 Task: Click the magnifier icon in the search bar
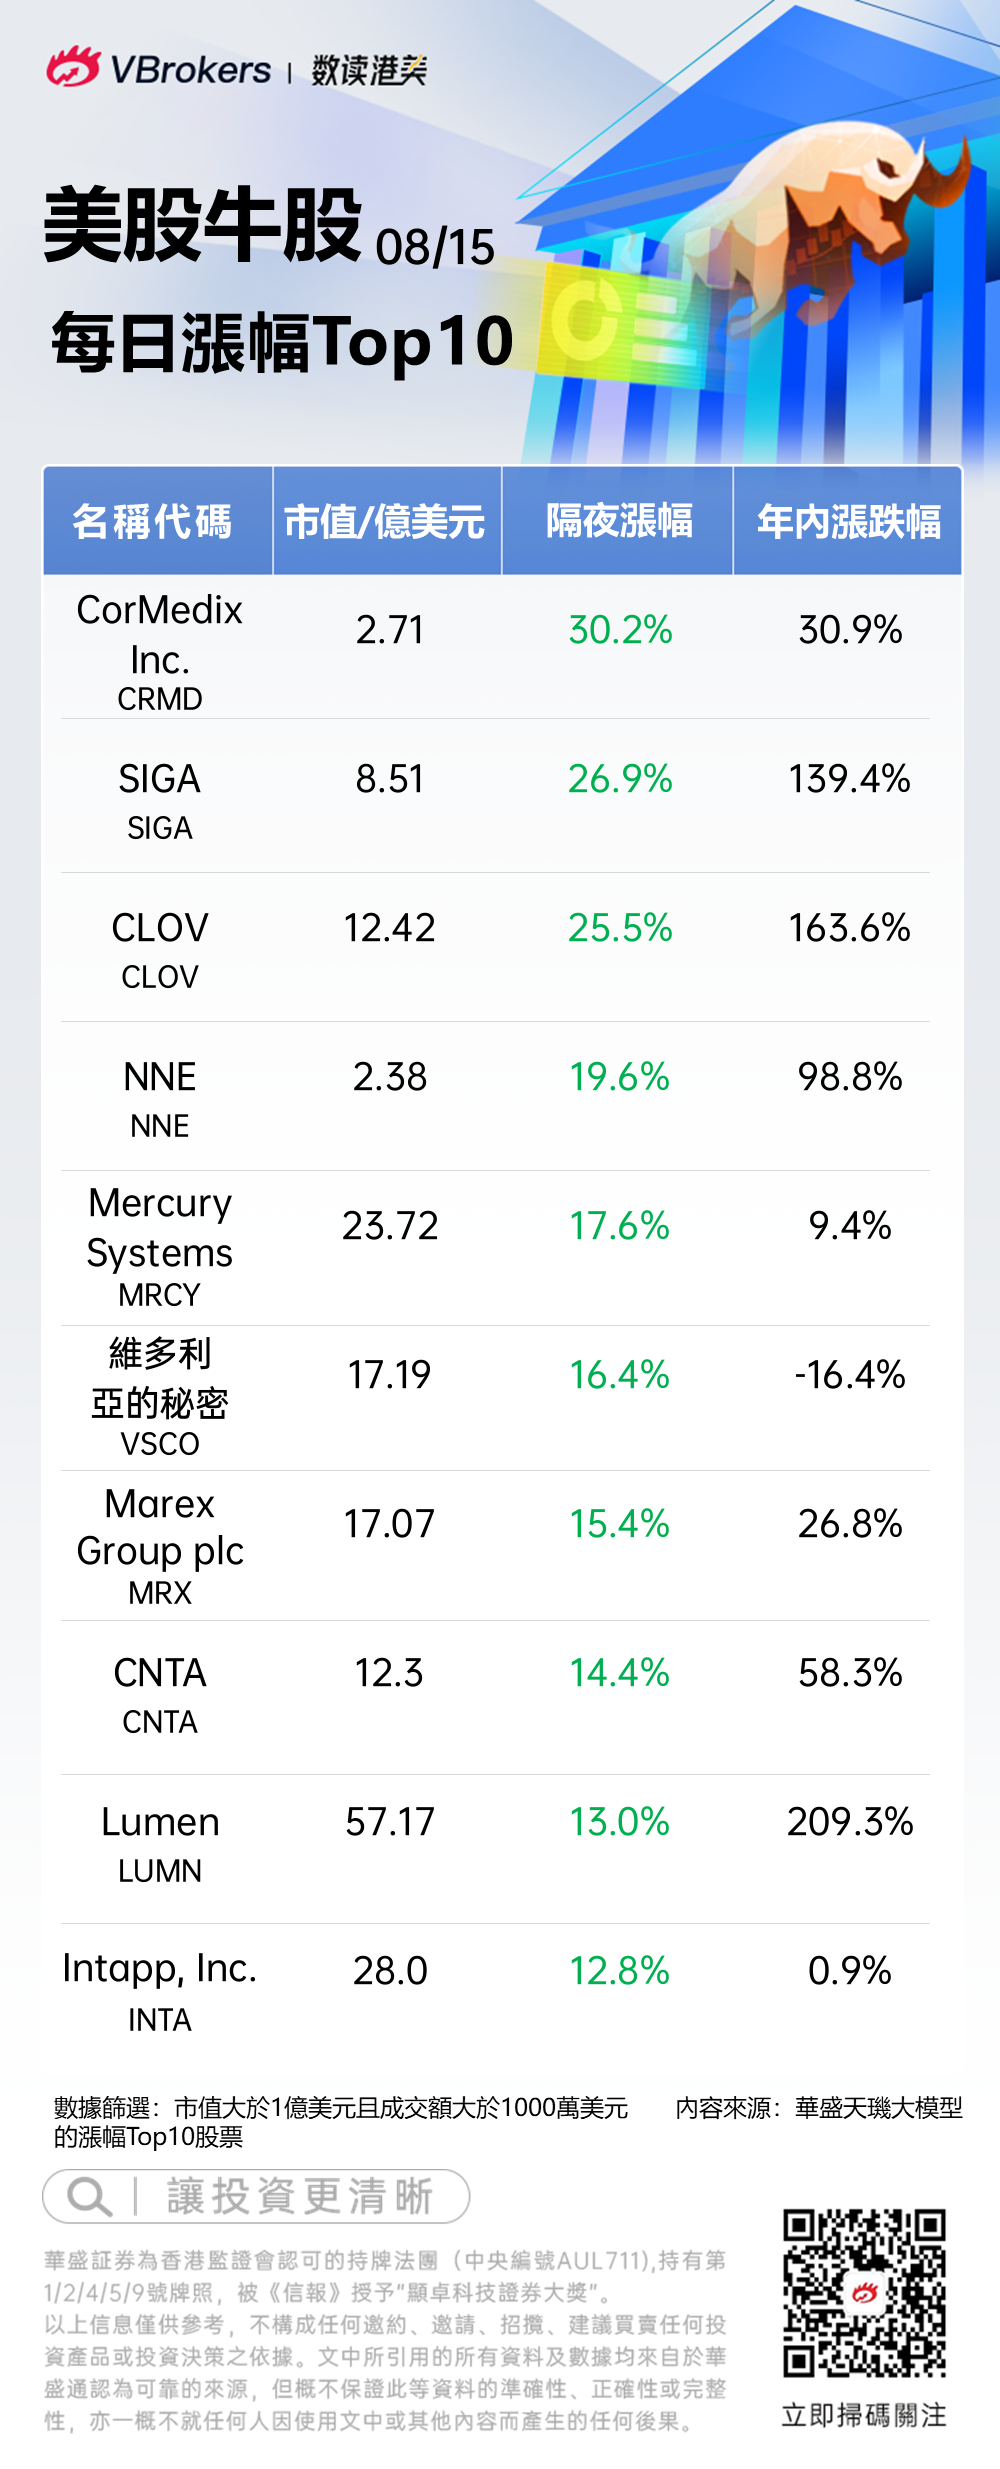(88, 2197)
